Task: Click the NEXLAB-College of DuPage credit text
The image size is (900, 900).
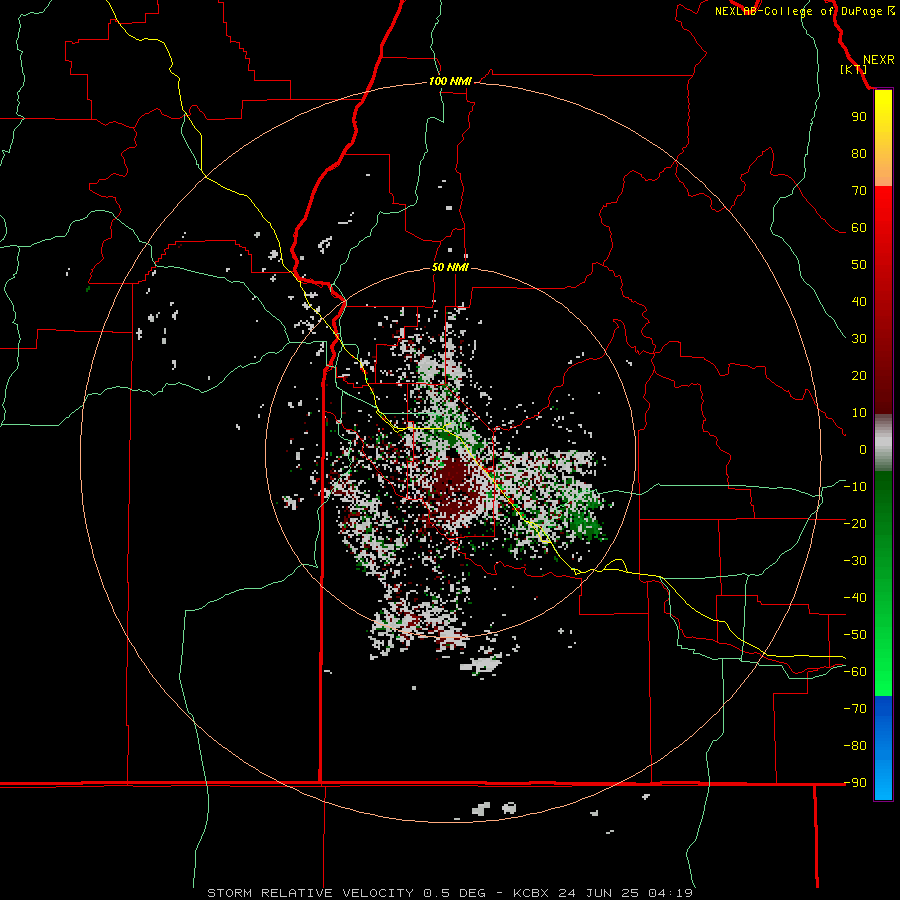Action: coord(798,11)
